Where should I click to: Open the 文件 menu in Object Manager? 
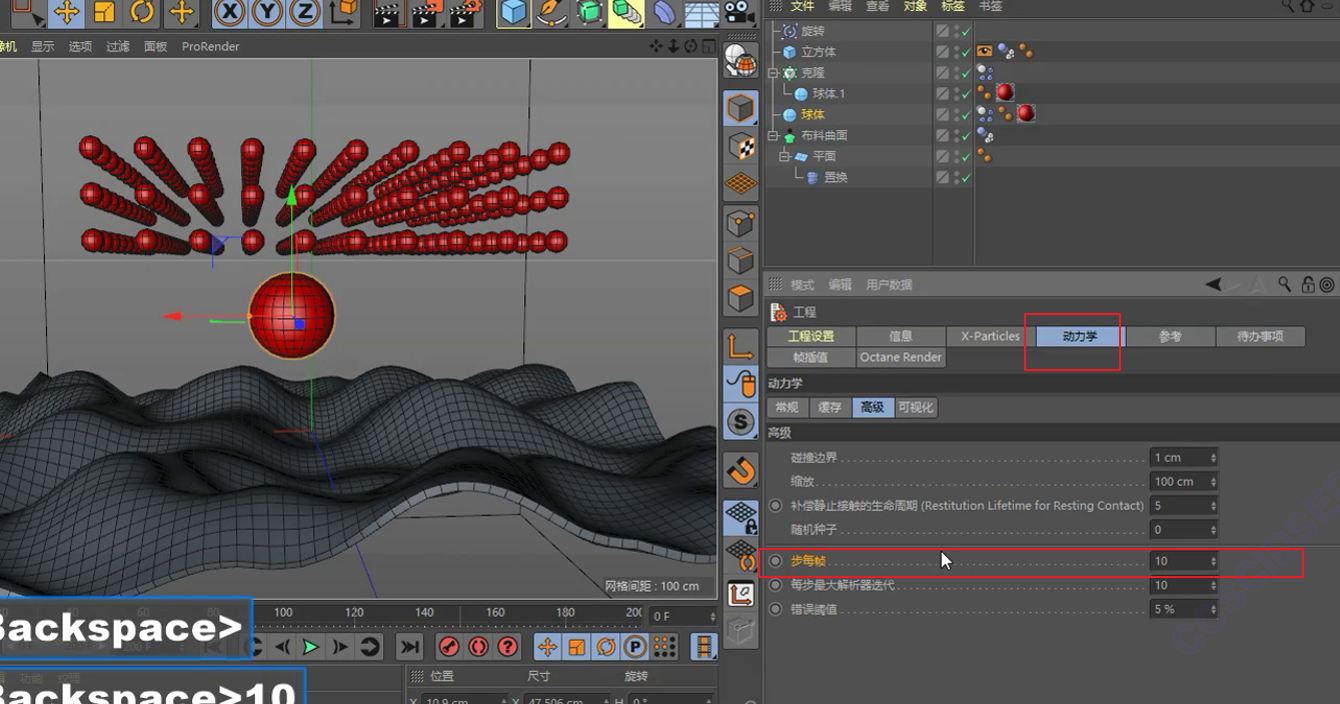(x=802, y=6)
